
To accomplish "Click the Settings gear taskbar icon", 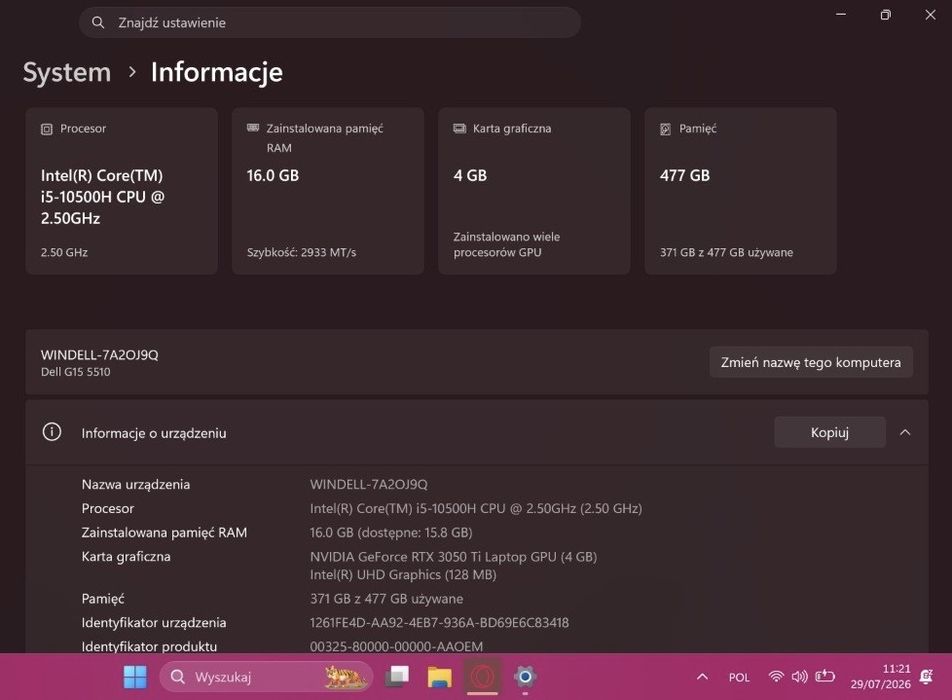I will [525, 676].
